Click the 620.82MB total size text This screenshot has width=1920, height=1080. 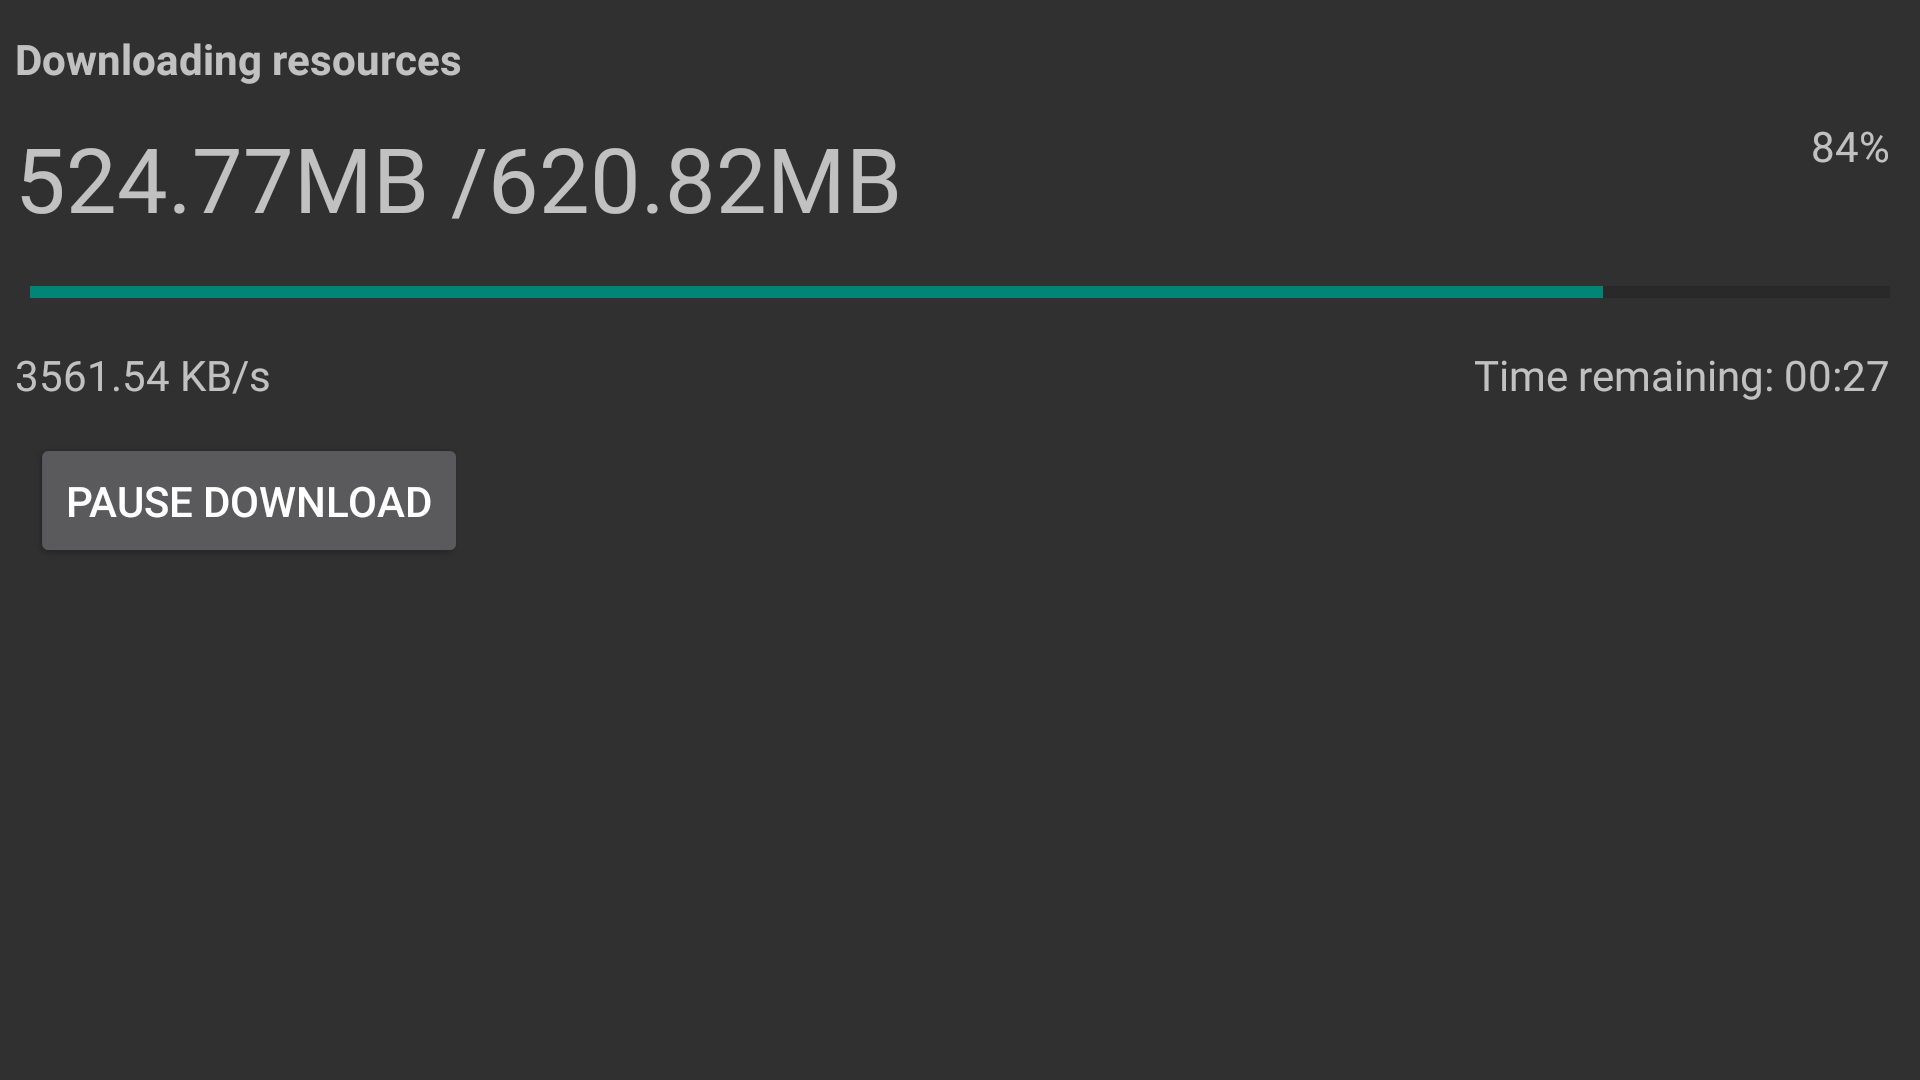tap(695, 182)
